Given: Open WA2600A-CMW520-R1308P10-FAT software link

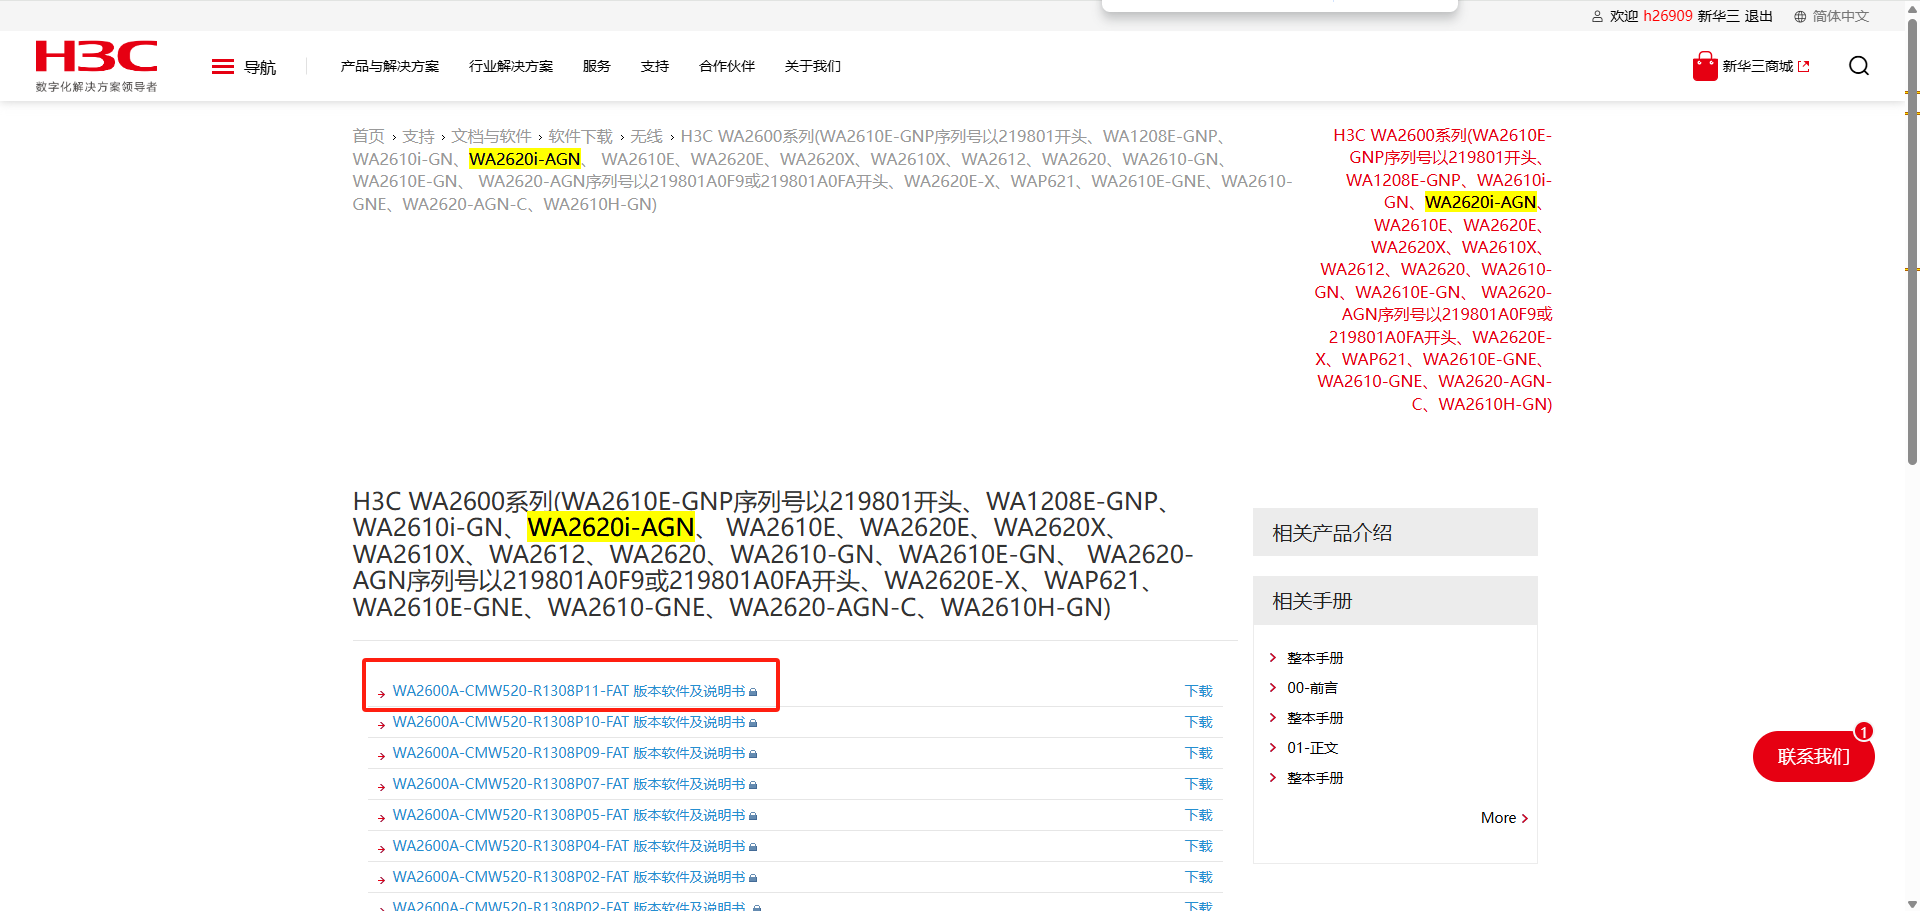Looking at the screenshot, I should (x=569, y=722).
